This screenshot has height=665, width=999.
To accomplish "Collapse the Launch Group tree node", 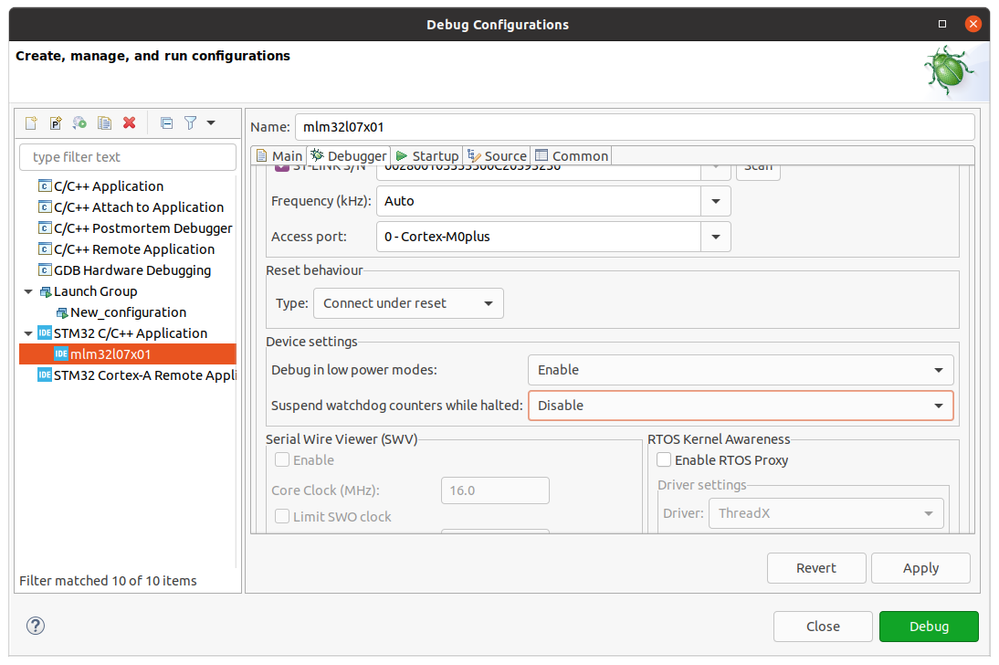I will pos(28,291).
